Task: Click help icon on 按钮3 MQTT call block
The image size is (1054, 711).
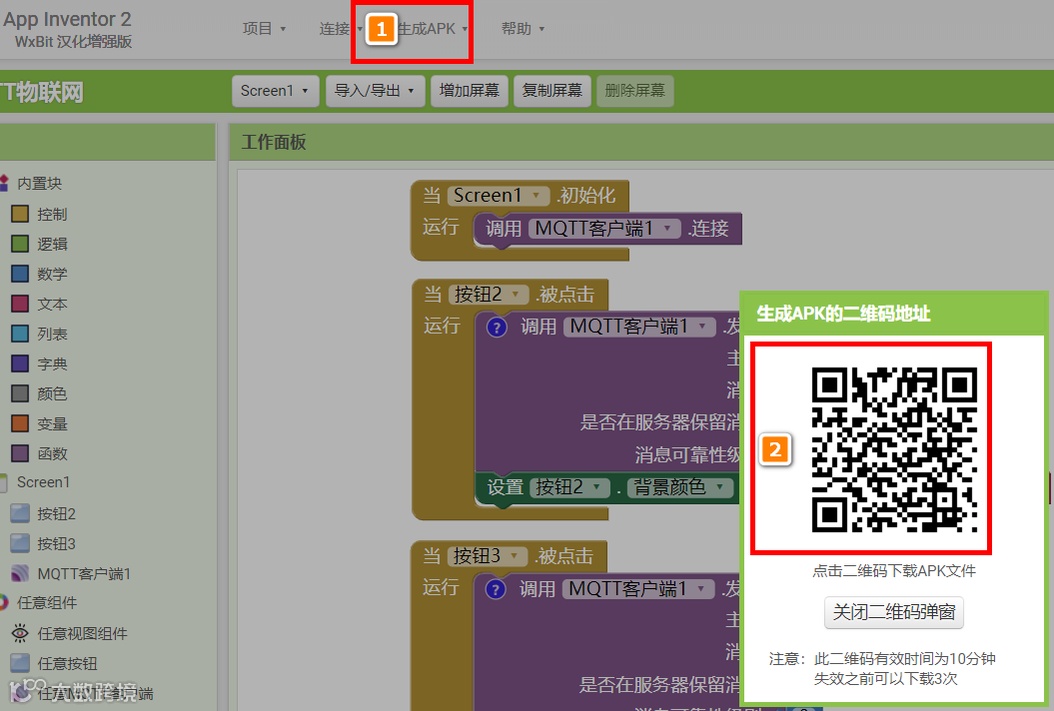Action: click(495, 589)
